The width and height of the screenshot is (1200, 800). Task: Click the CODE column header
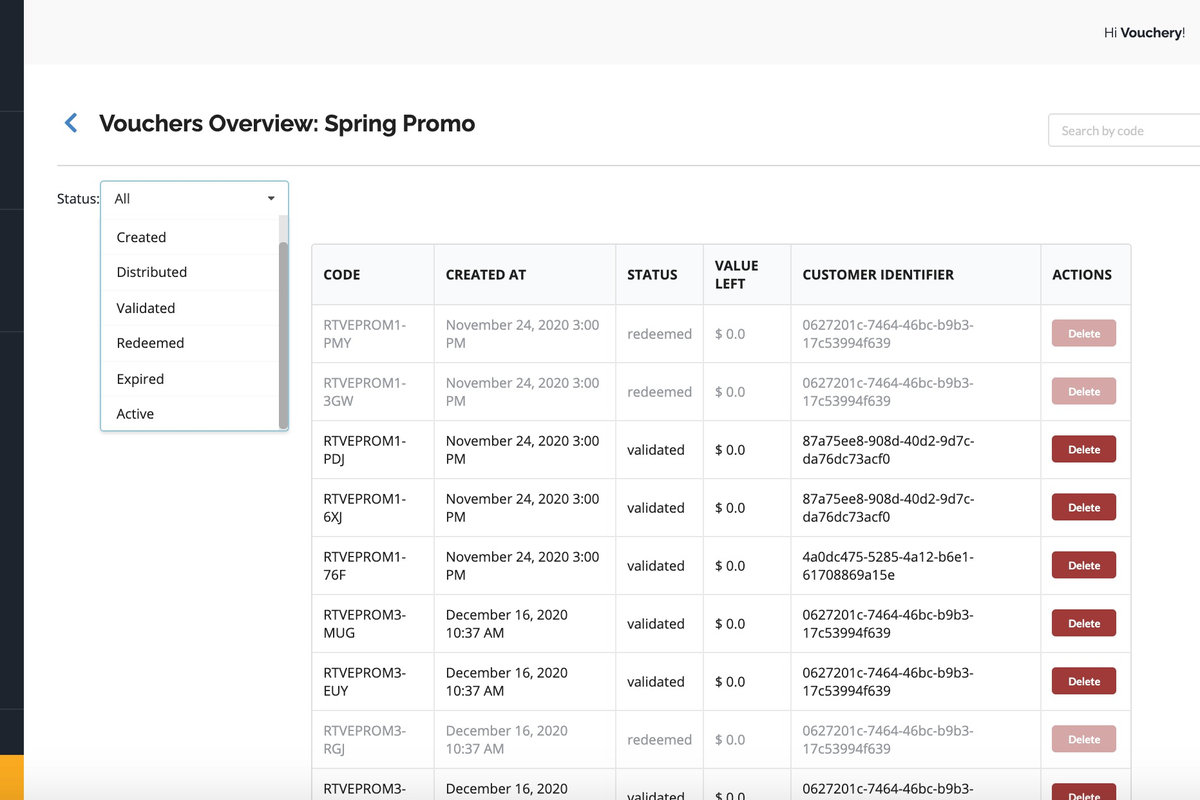point(373,274)
